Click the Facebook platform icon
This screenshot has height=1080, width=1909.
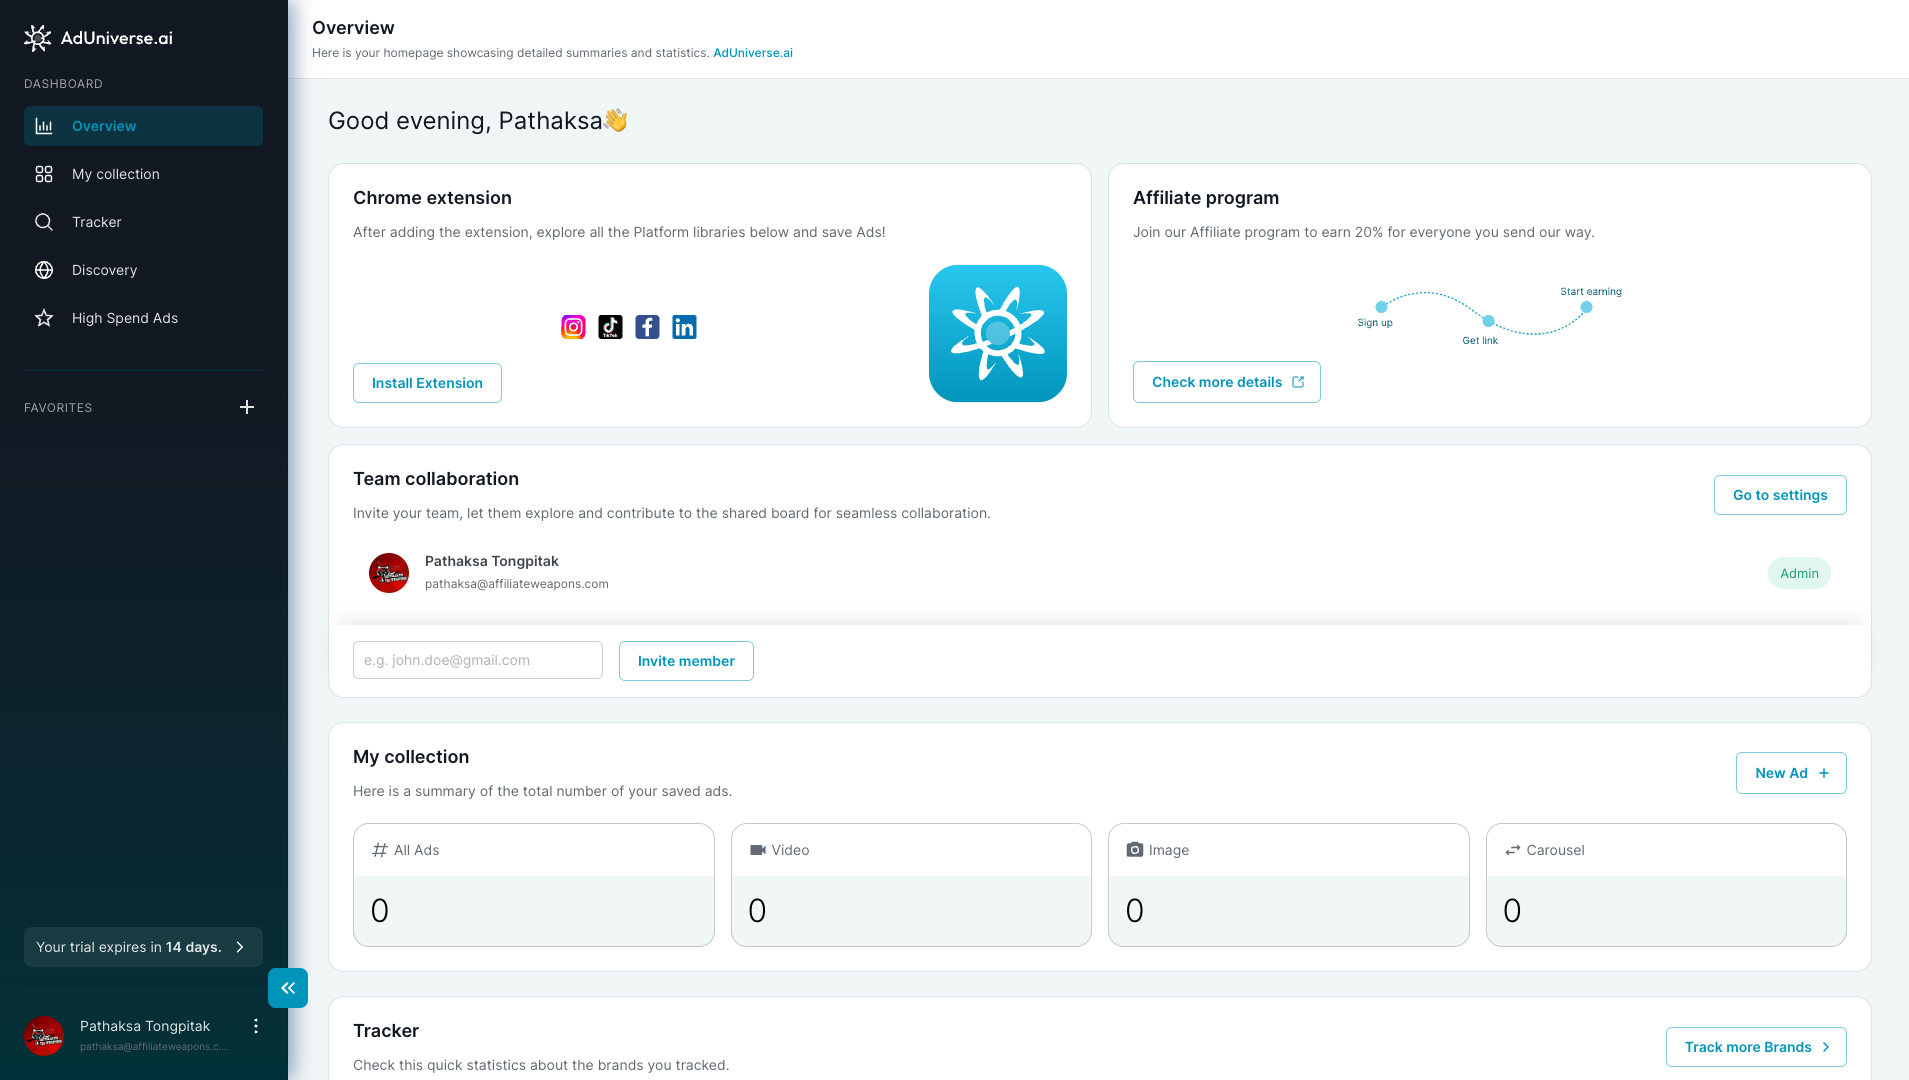(x=647, y=327)
